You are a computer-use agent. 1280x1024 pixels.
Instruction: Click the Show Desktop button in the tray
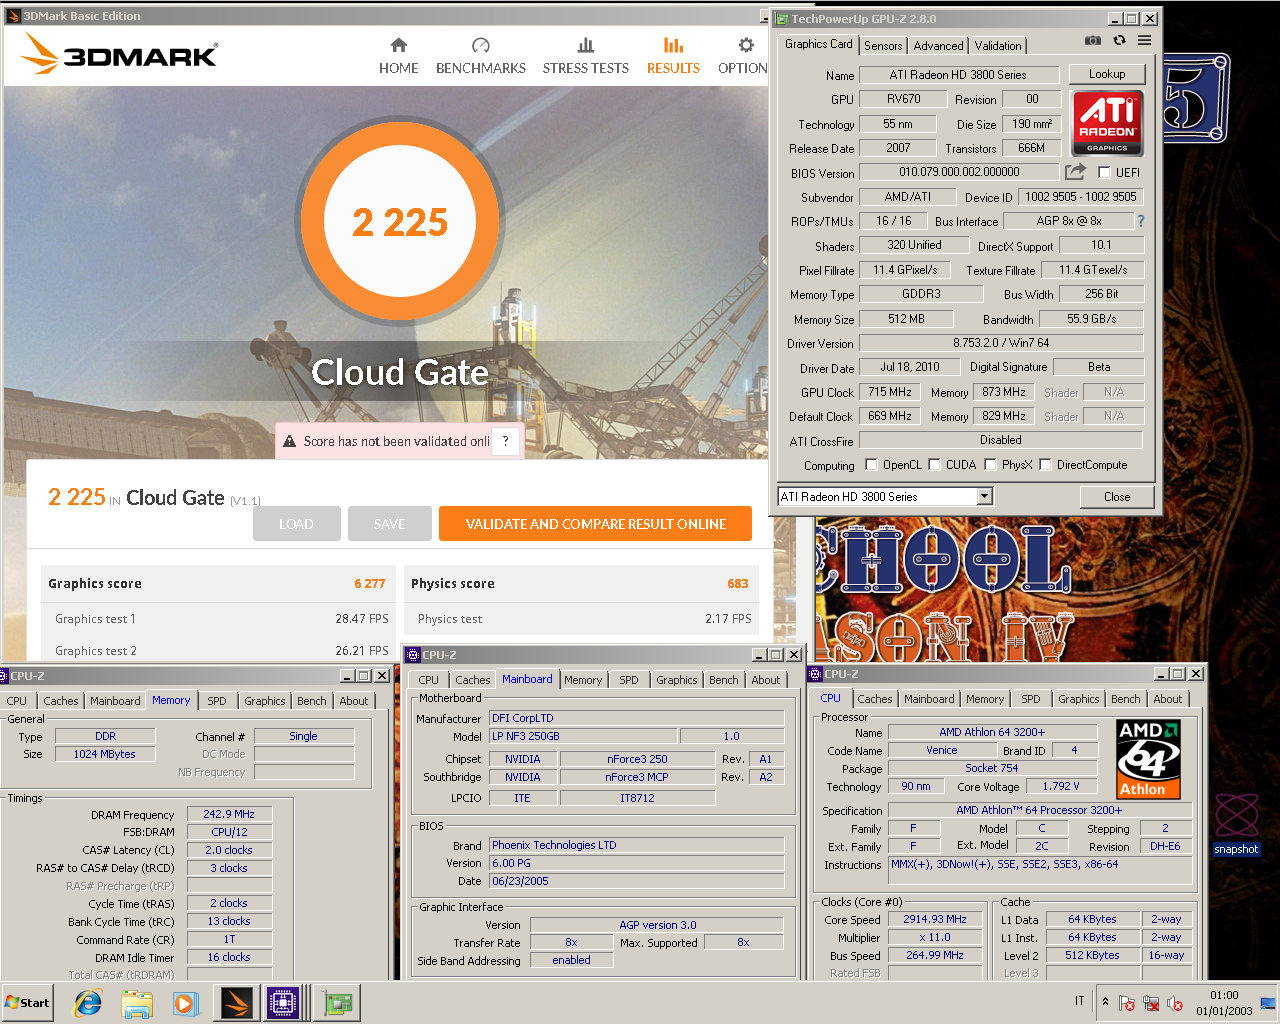pyautogui.click(x=1268, y=1003)
